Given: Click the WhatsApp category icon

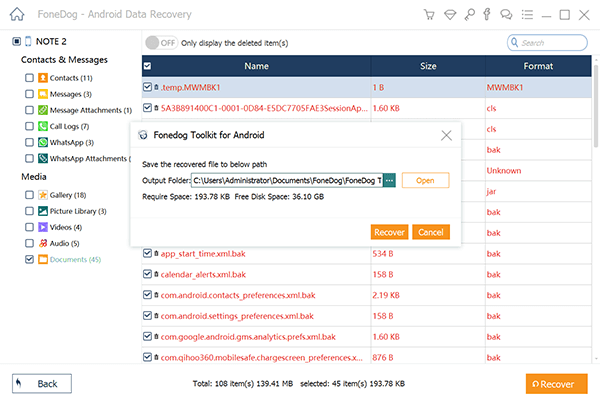Looking at the screenshot, I should pyautogui.click(x=43, y=142).
